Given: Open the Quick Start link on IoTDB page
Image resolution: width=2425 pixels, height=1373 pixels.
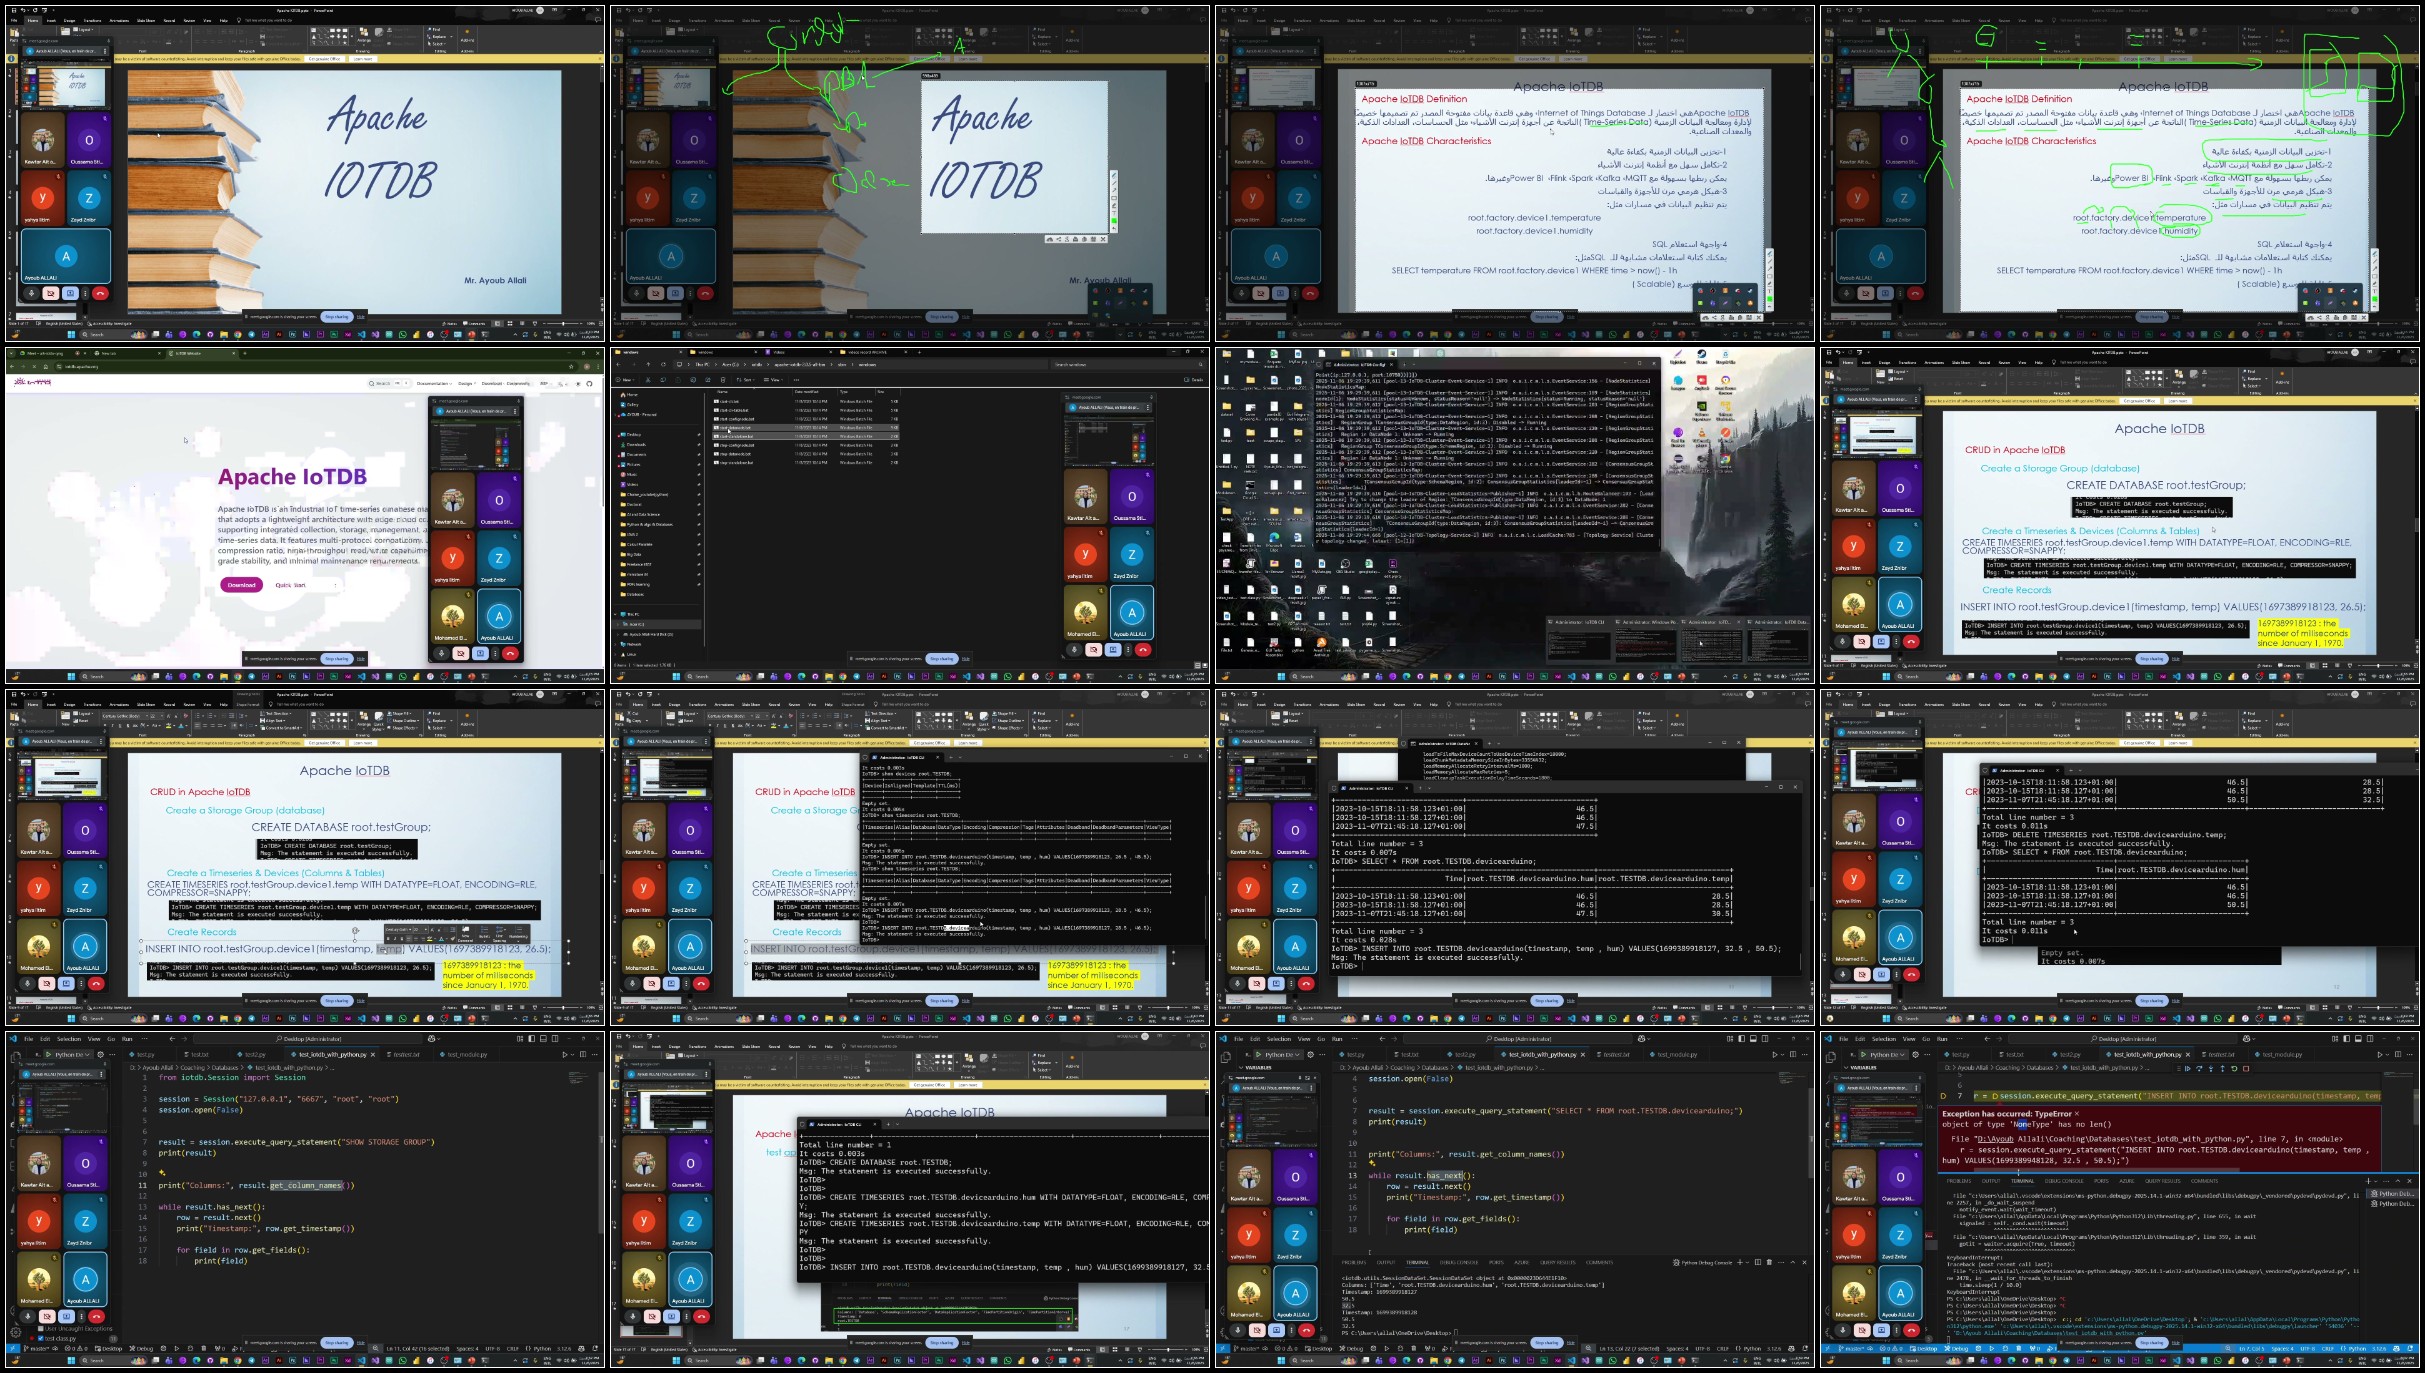Looking at the screenshot, I should pyautogui.click(x=290, y=585).
